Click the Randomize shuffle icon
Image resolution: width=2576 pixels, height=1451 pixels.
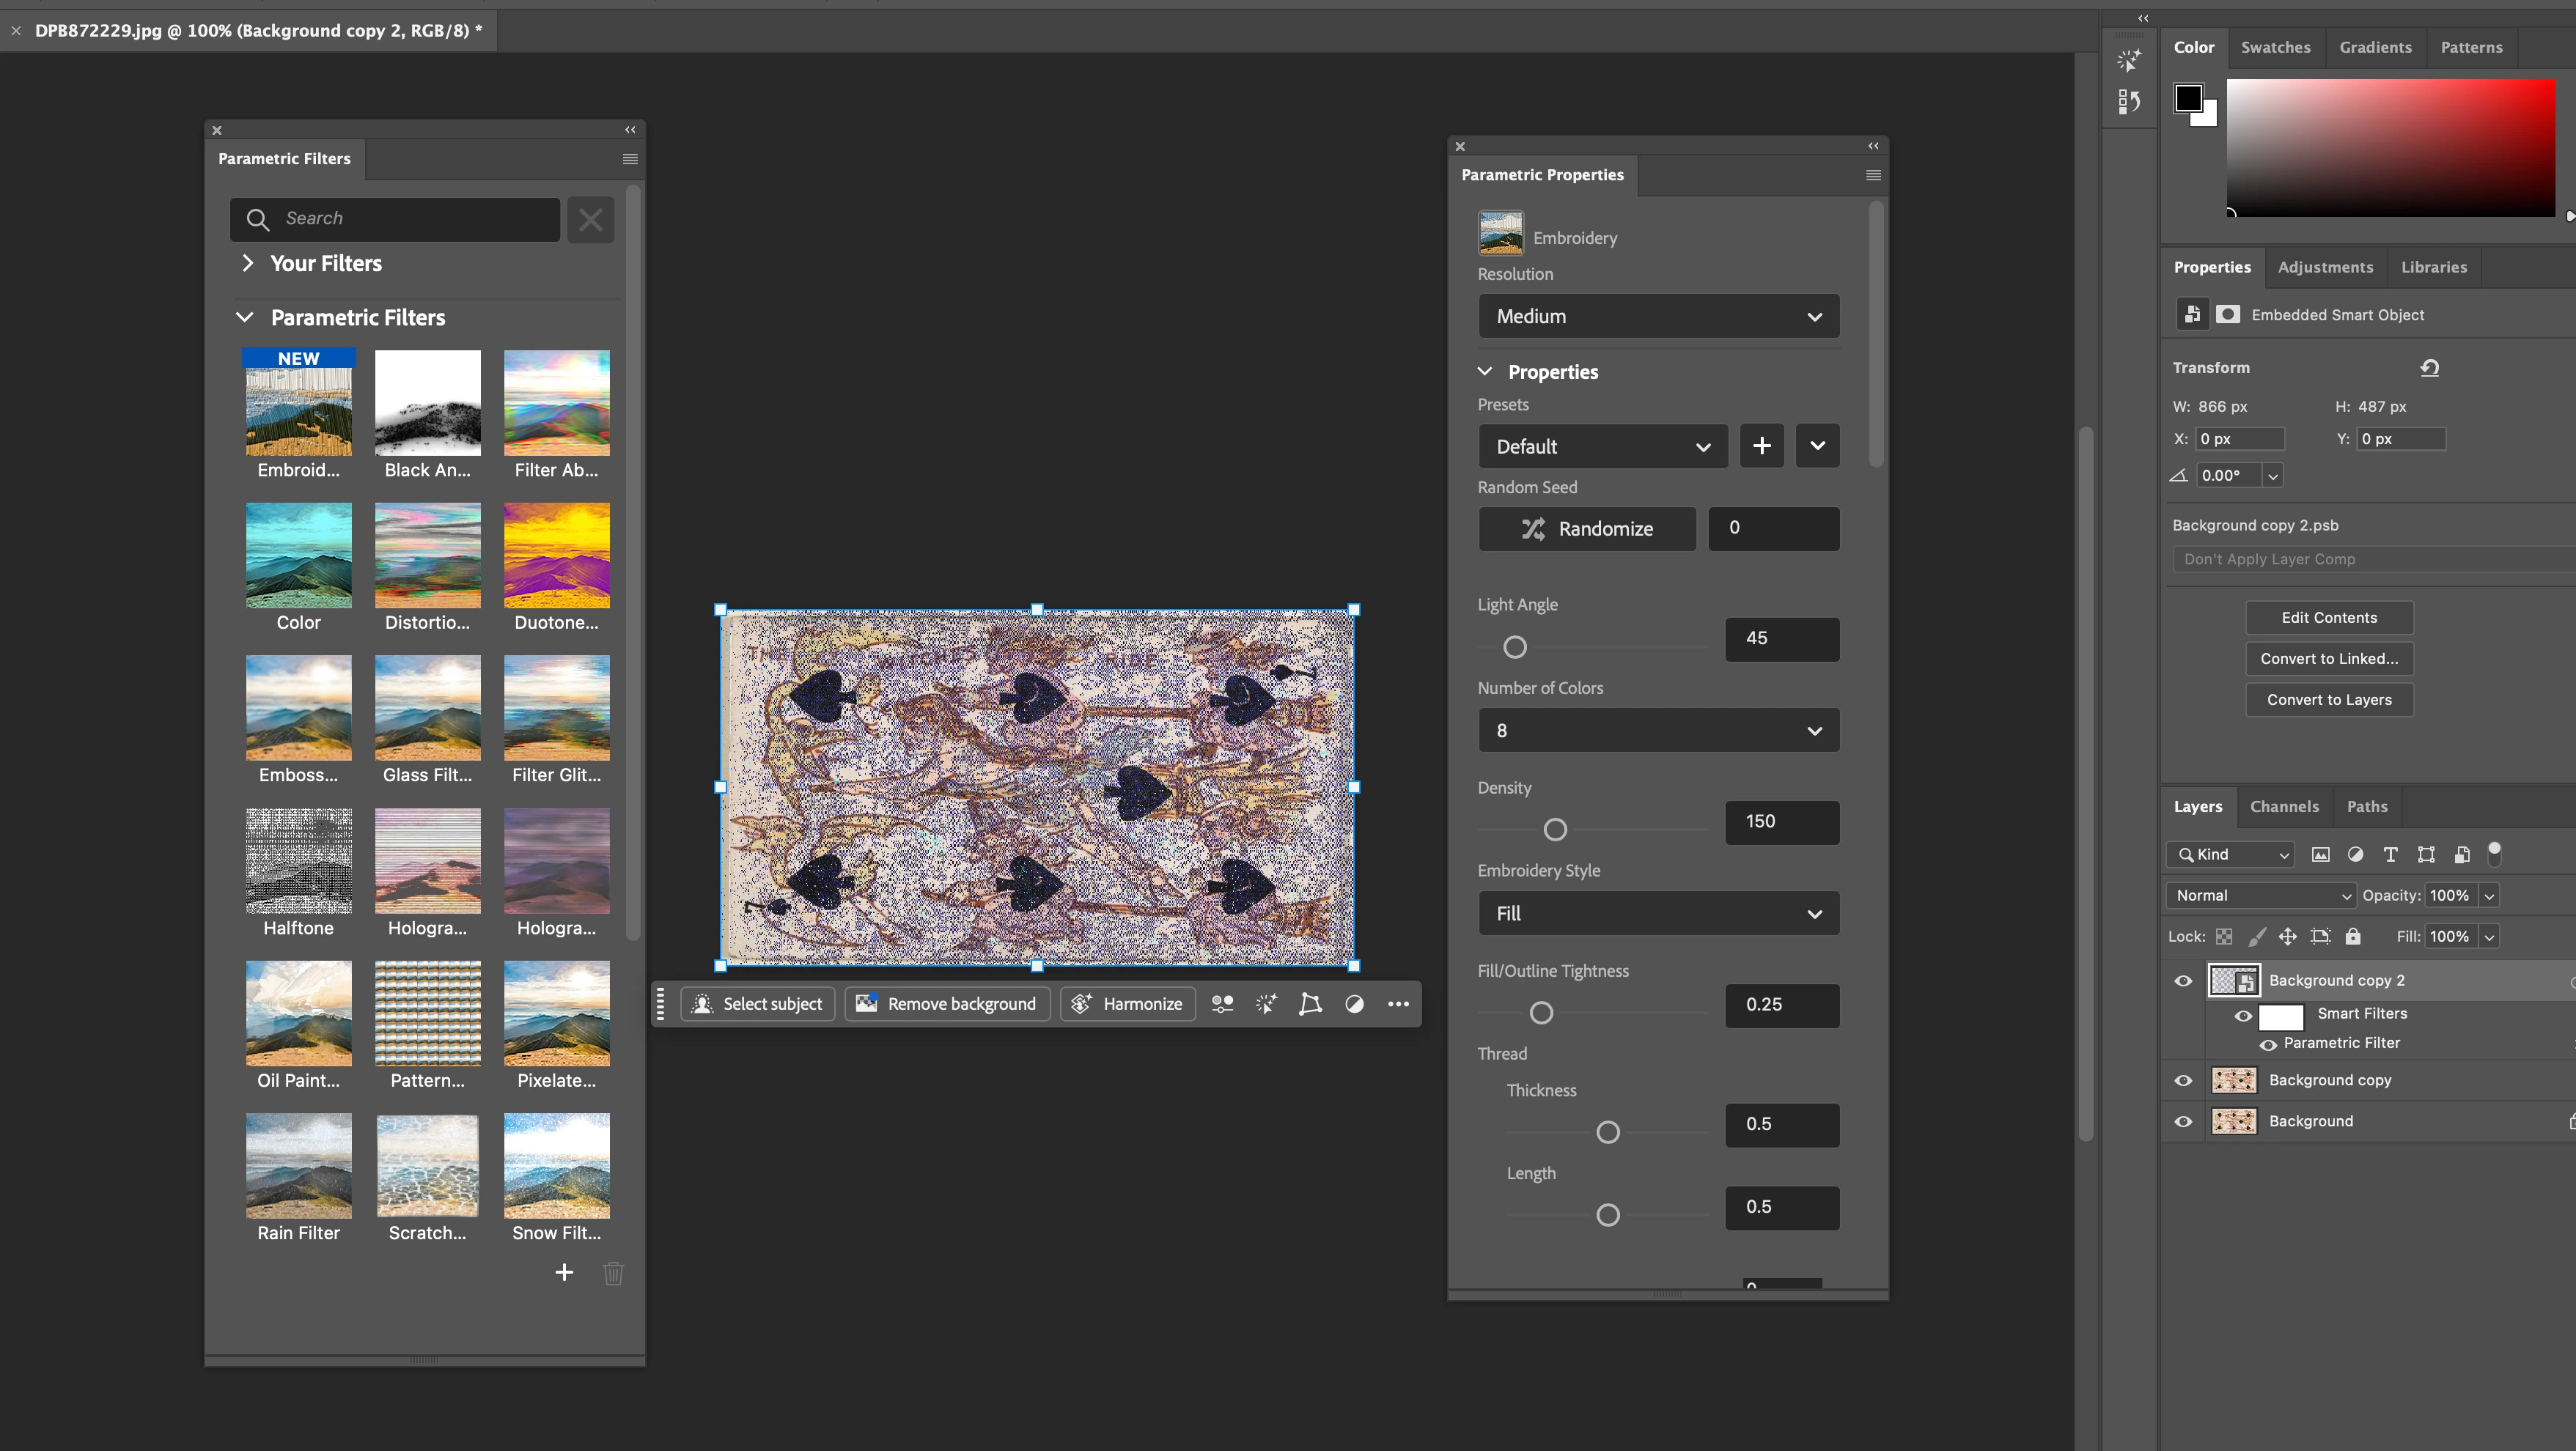(x=1533, y=529)
